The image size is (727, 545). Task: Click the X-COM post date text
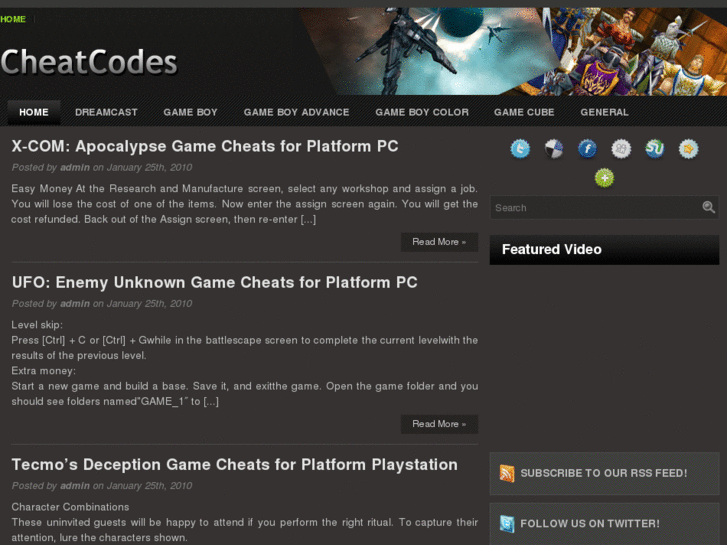149,167
